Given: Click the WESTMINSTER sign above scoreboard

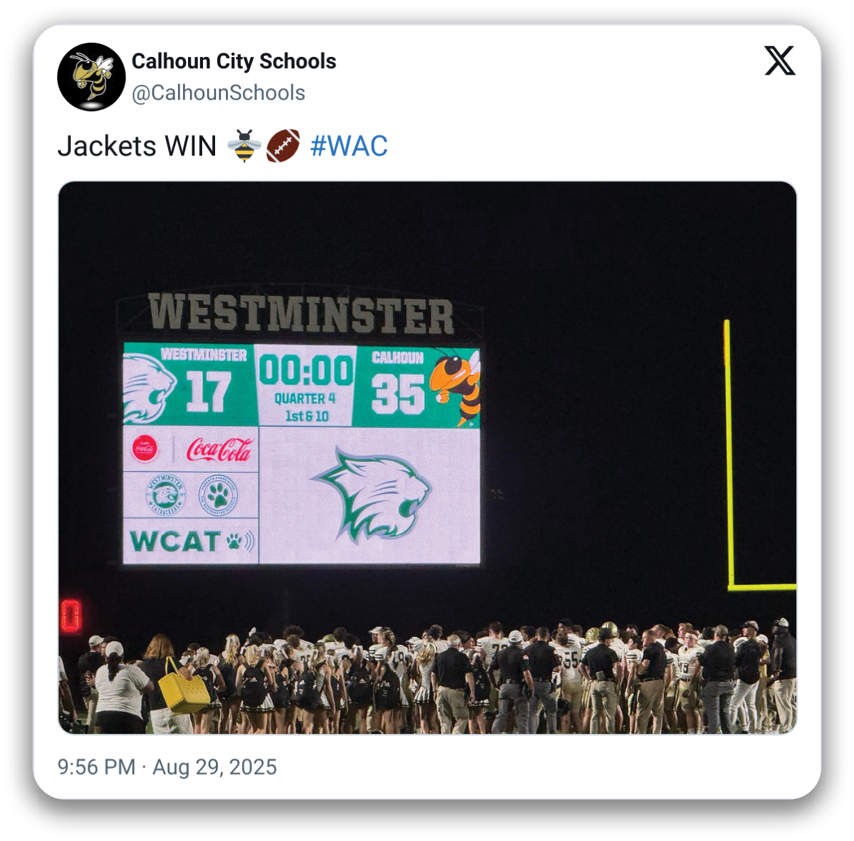Looking at the screenshot, I should pyautogui.click(x=301, y=314).
